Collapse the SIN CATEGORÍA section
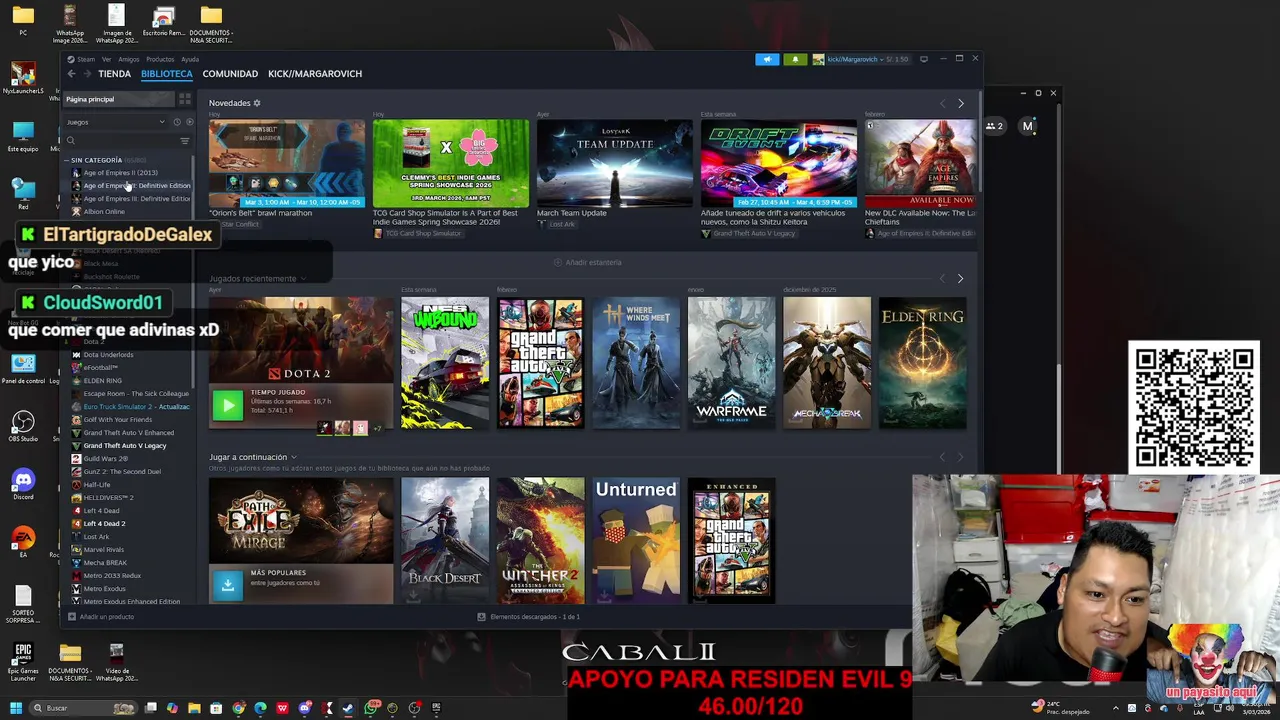 click(x=67, y=160)
